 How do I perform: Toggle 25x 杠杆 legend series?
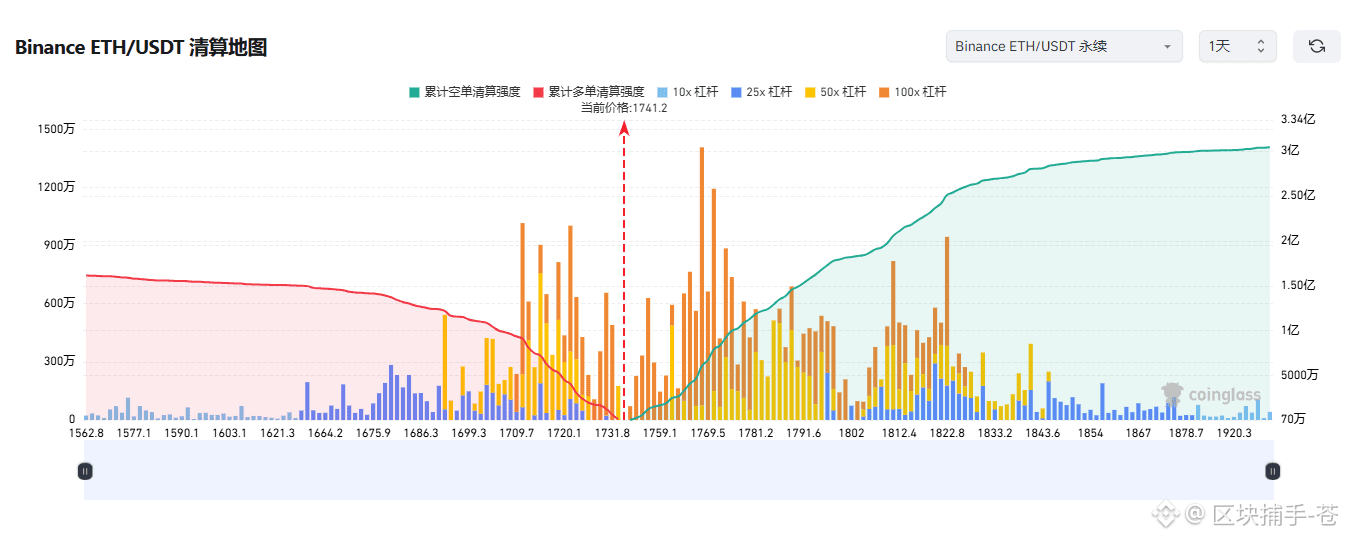click(x=761, y=92)
